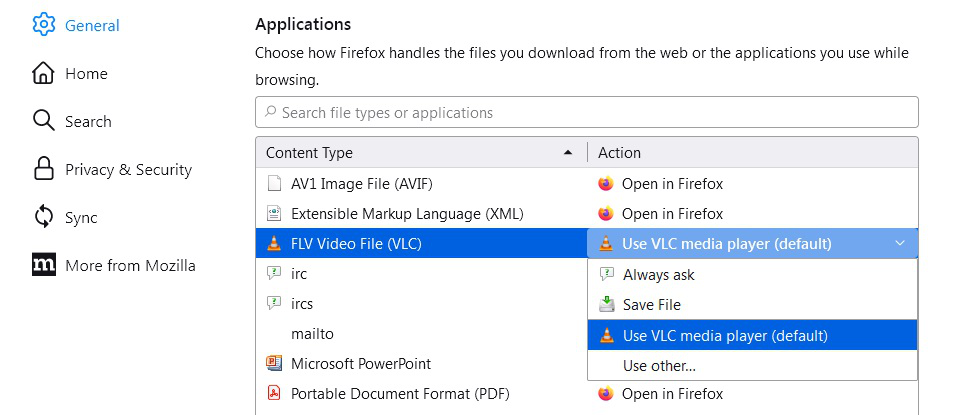Select the Microsoft PowerPoint row

pyautogui.click(x=421, y=363)
